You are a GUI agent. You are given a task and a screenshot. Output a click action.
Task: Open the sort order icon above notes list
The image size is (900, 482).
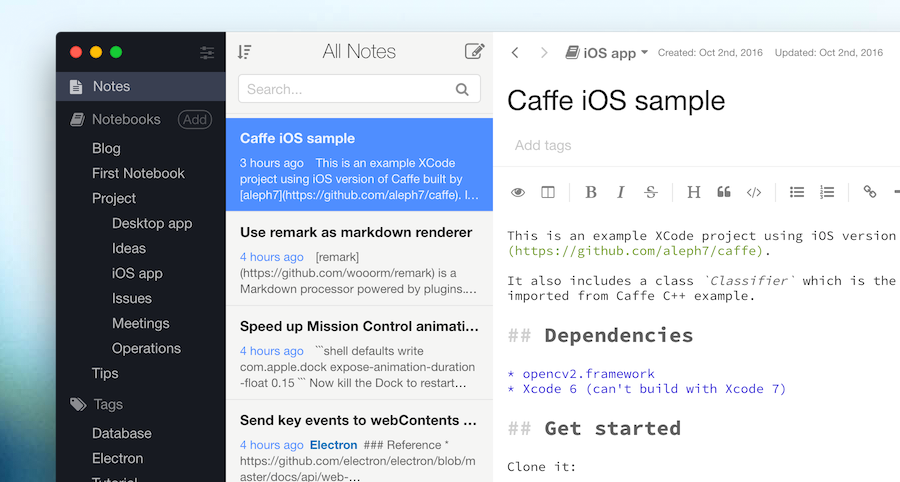pos(245,52)
